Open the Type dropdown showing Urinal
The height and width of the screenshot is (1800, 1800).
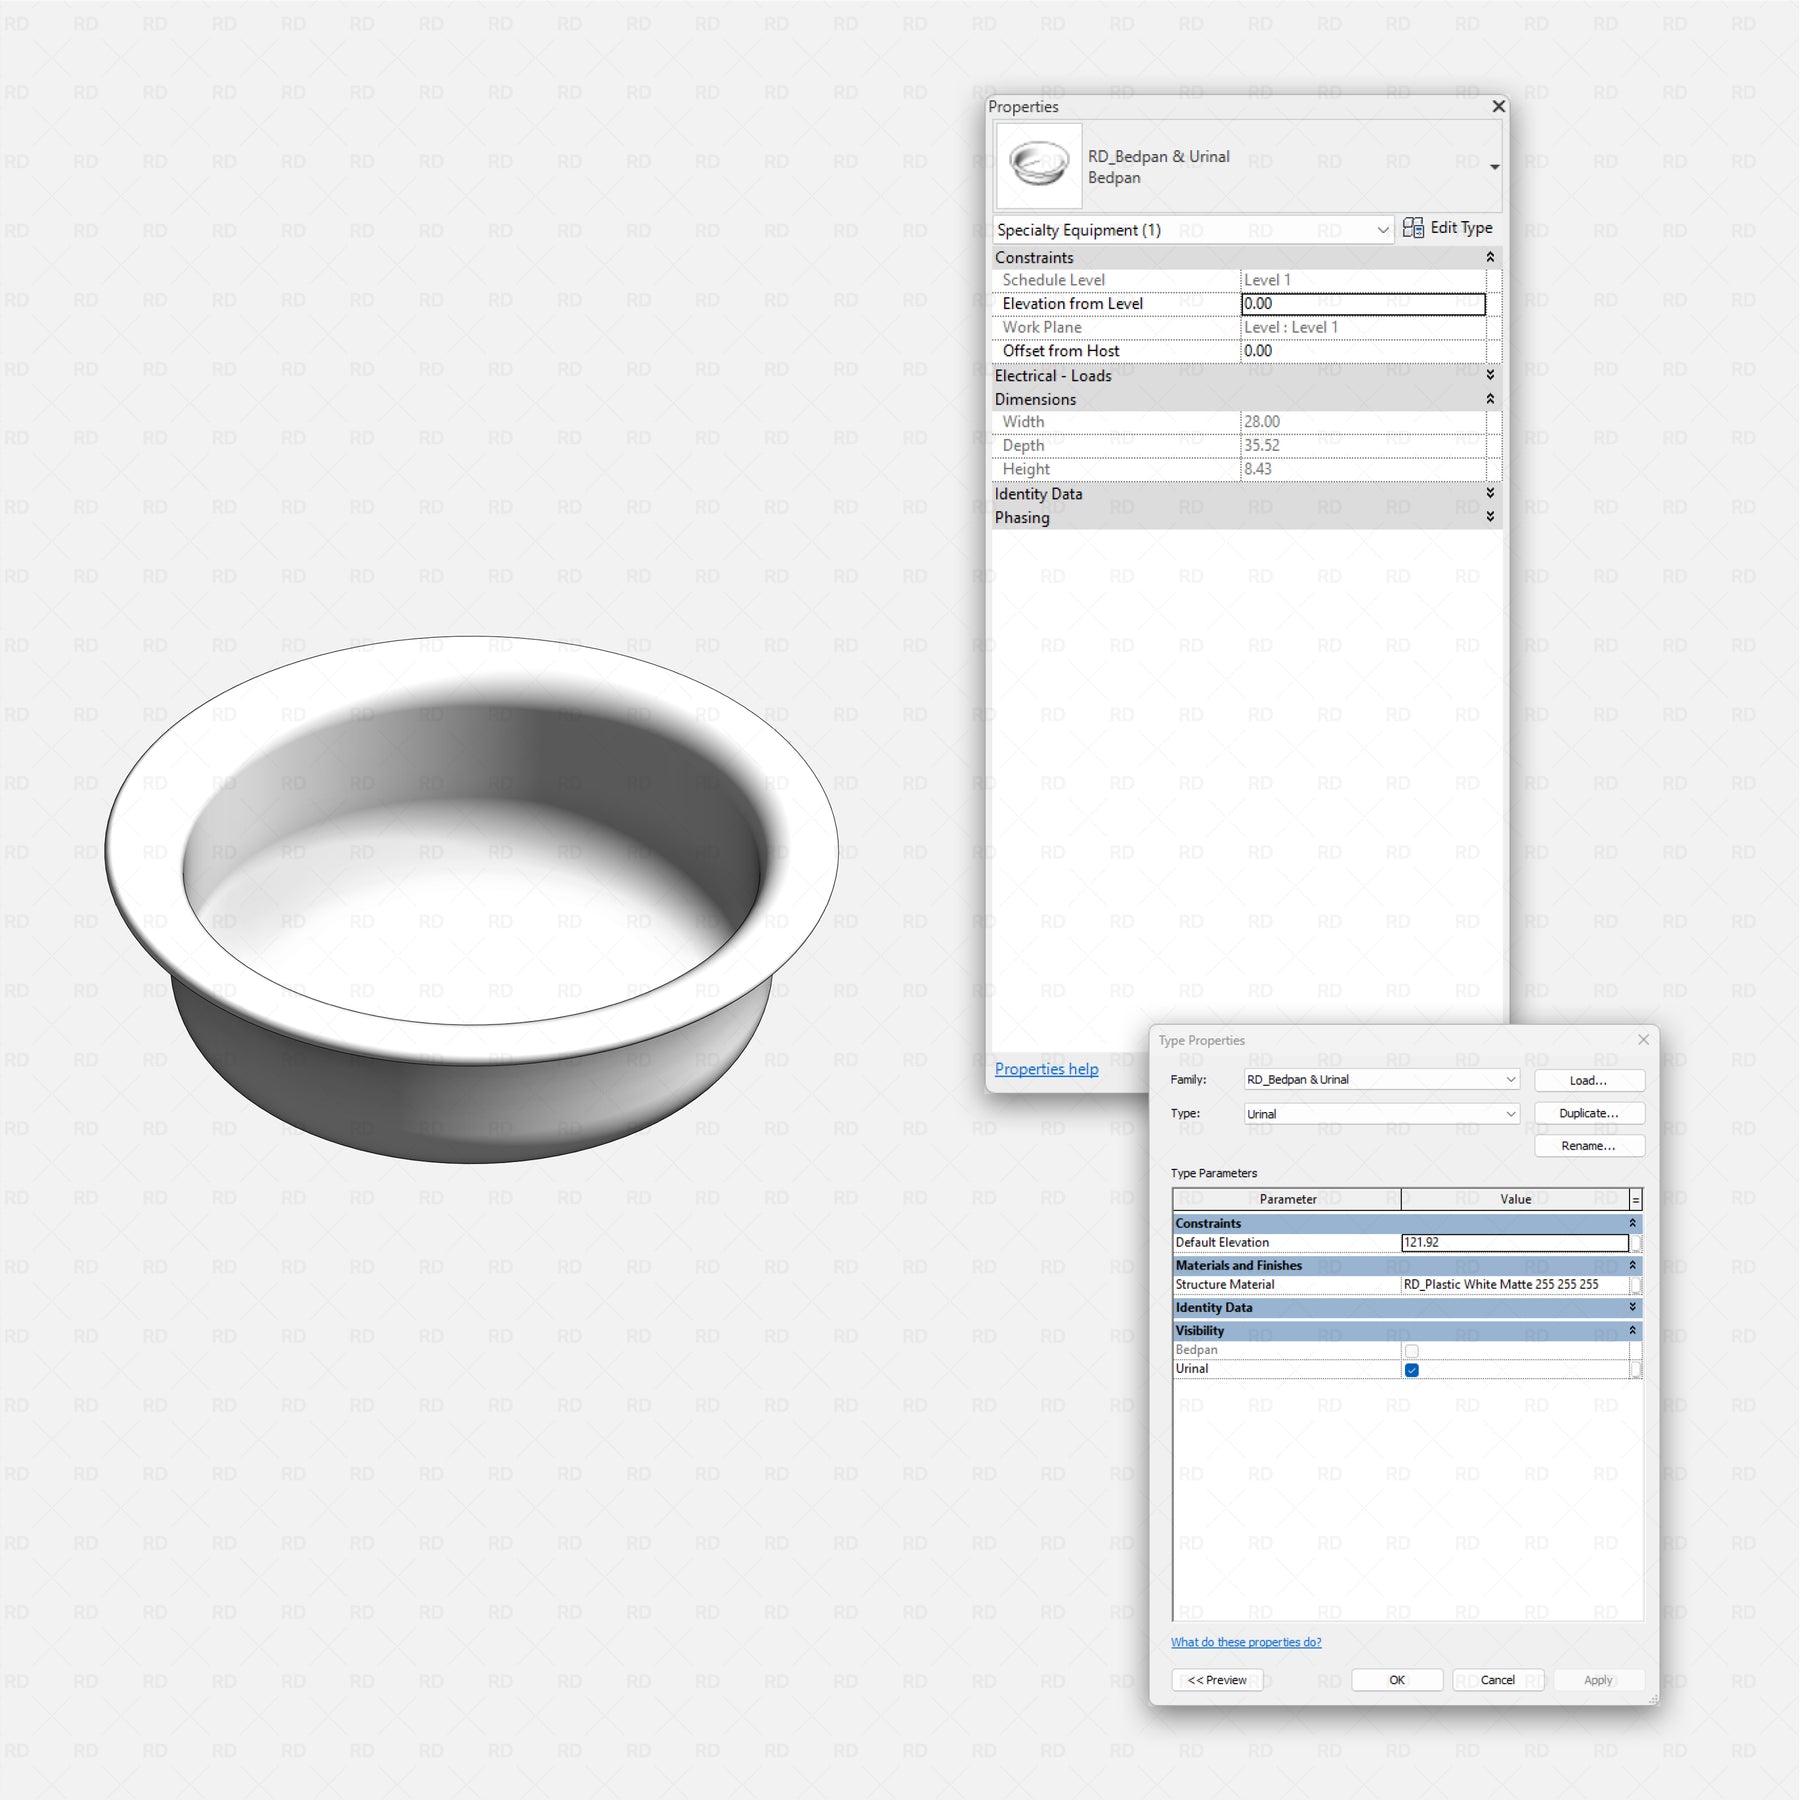point(1510,1114)
